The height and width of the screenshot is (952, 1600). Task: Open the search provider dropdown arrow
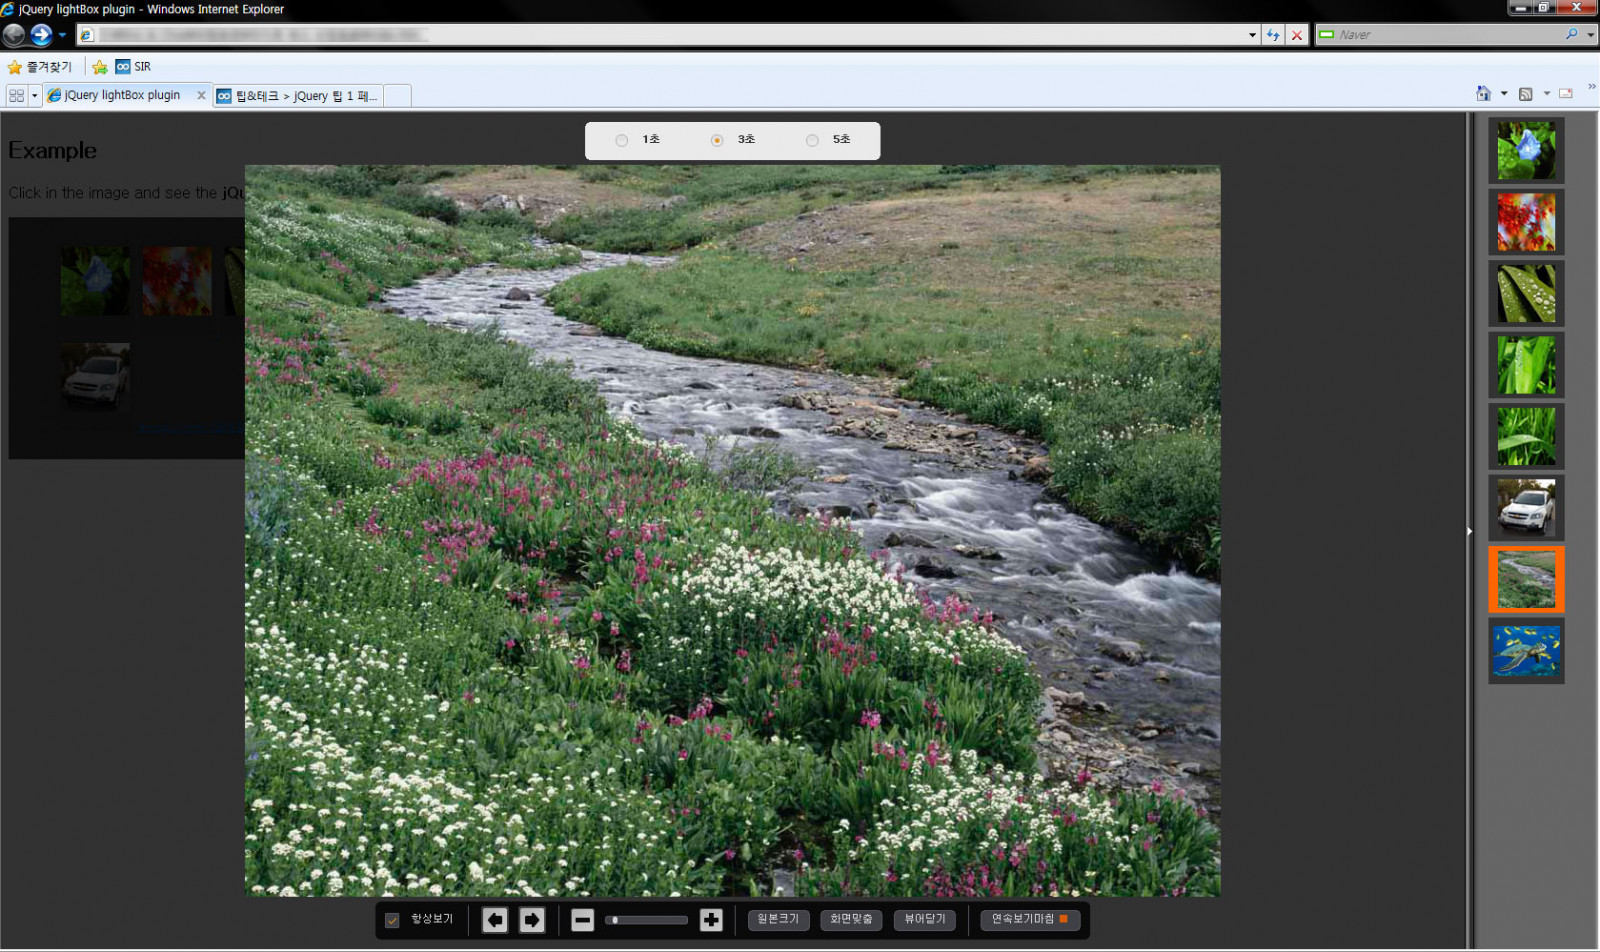(1590, 35)
